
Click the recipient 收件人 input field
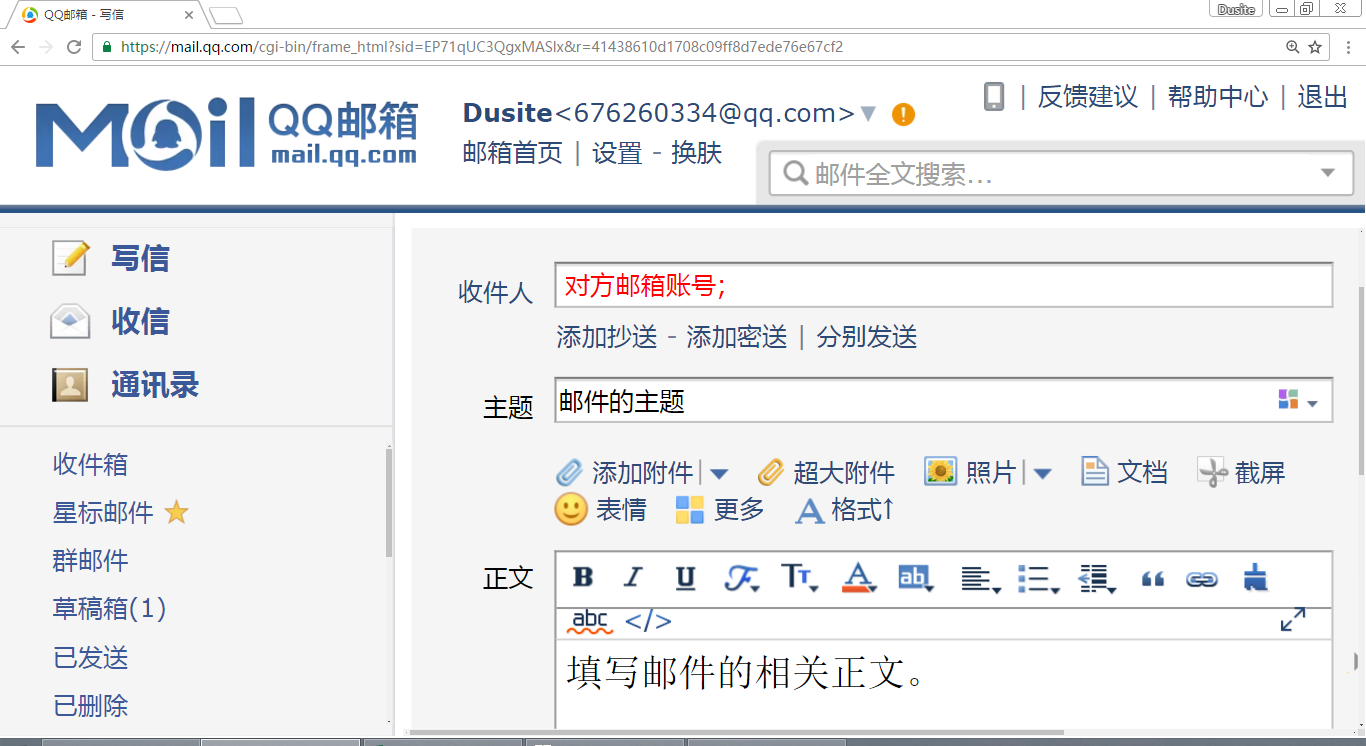click(x=944, y=285)
